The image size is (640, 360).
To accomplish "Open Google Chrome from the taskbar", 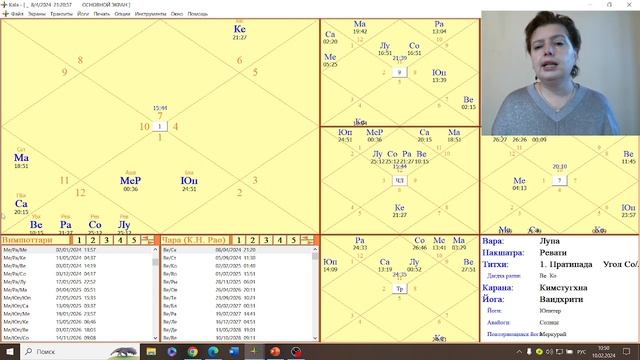I will [193, 351].
